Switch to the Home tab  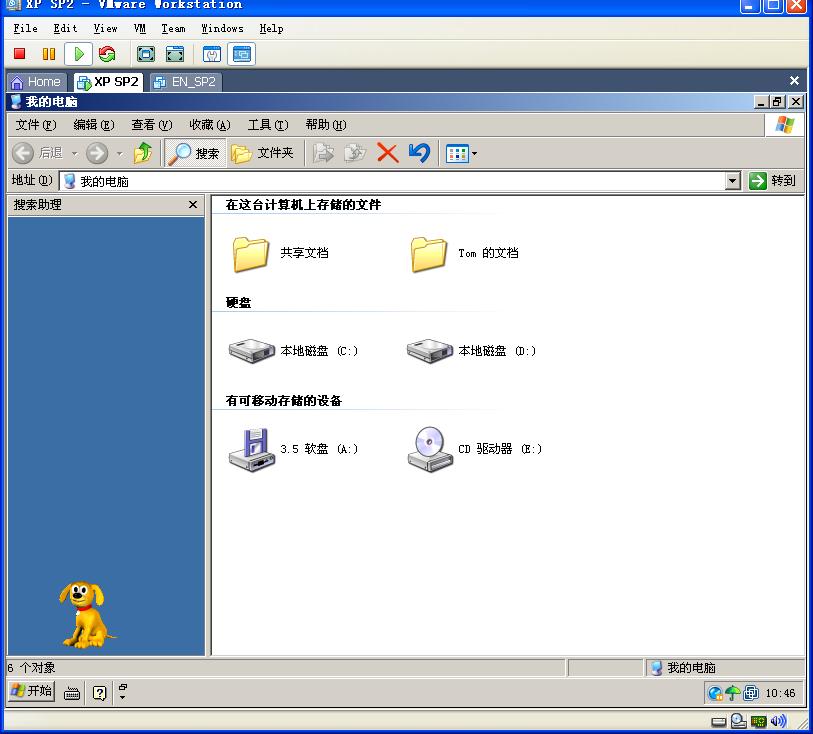pyautogui.click(x=36, y=82)
